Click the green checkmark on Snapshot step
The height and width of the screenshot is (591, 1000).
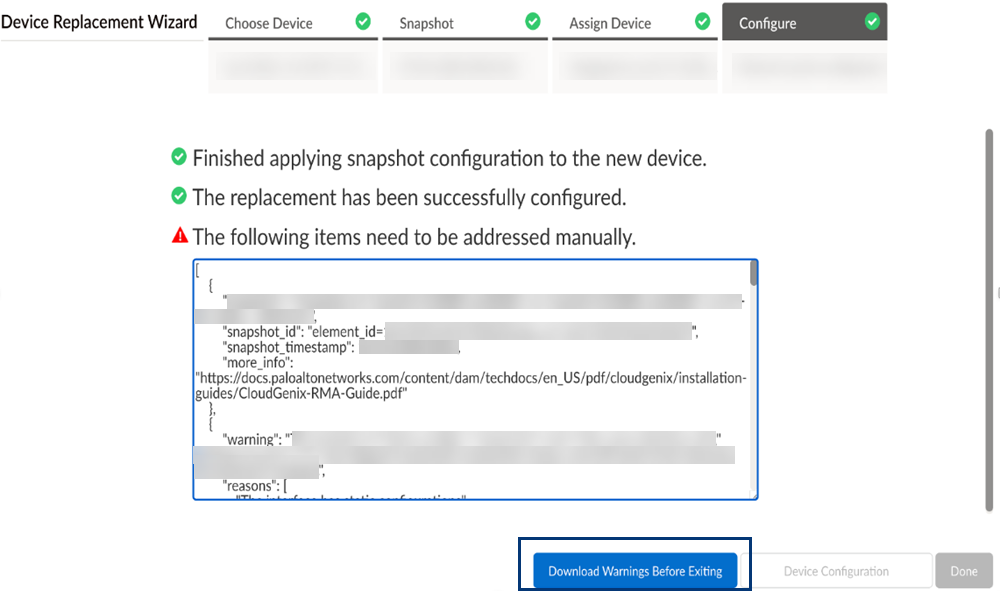[x=533, y=21]
